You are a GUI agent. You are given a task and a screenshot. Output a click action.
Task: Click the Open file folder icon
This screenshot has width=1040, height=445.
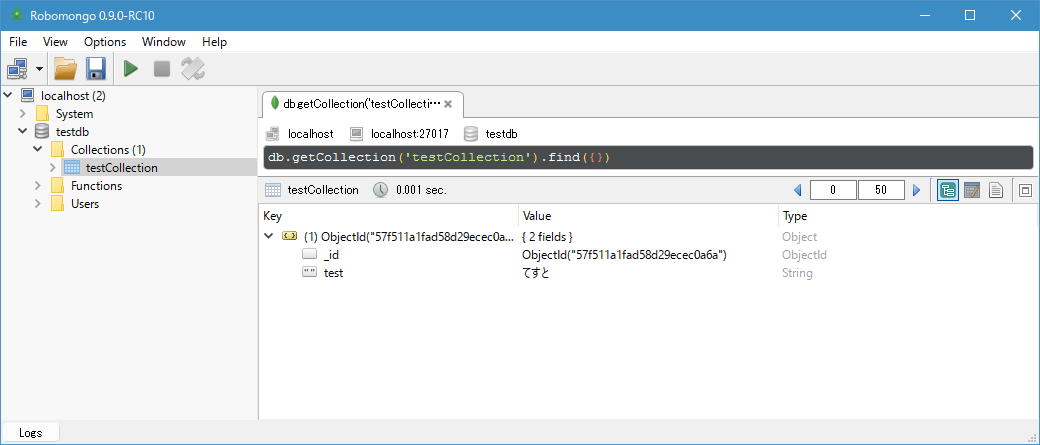tap(66, 68)
